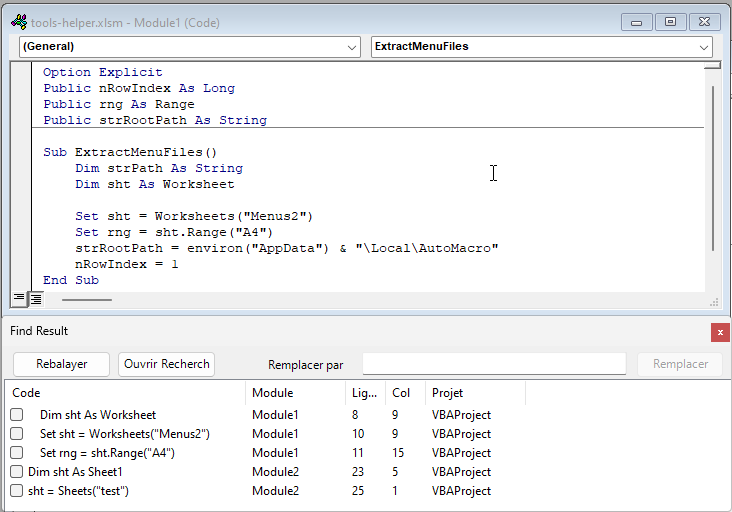Click 'Option Explicit' code line

pyautogui.click(x=103, y=72)
